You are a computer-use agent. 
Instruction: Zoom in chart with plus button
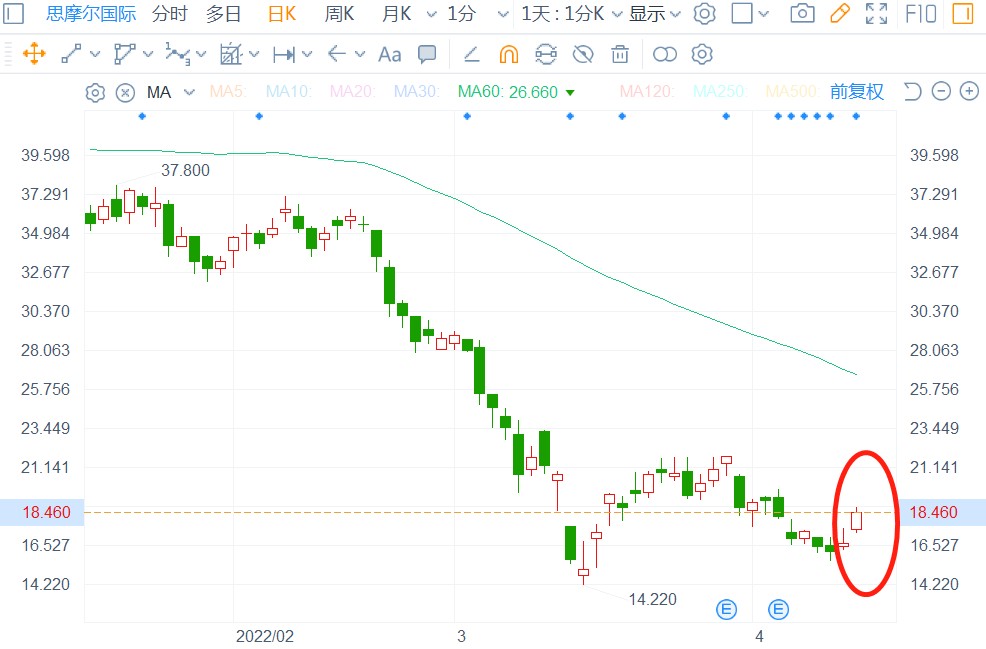(969, 92)
